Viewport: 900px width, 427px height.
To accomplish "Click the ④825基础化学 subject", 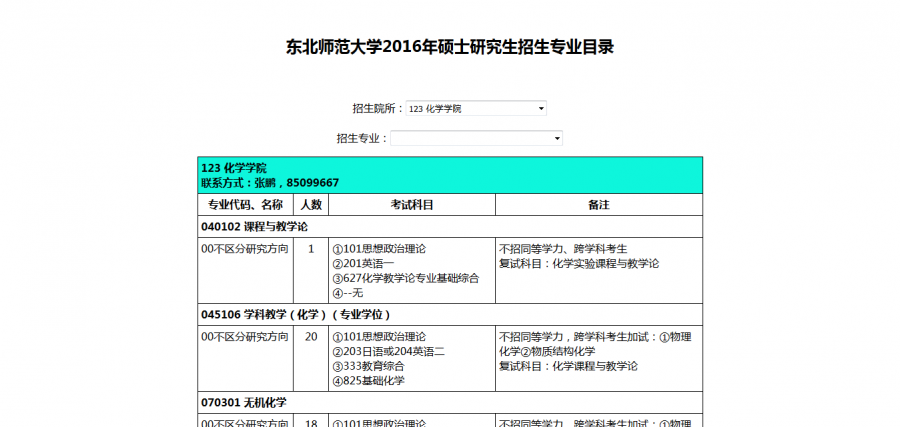I will pos(368,381).
